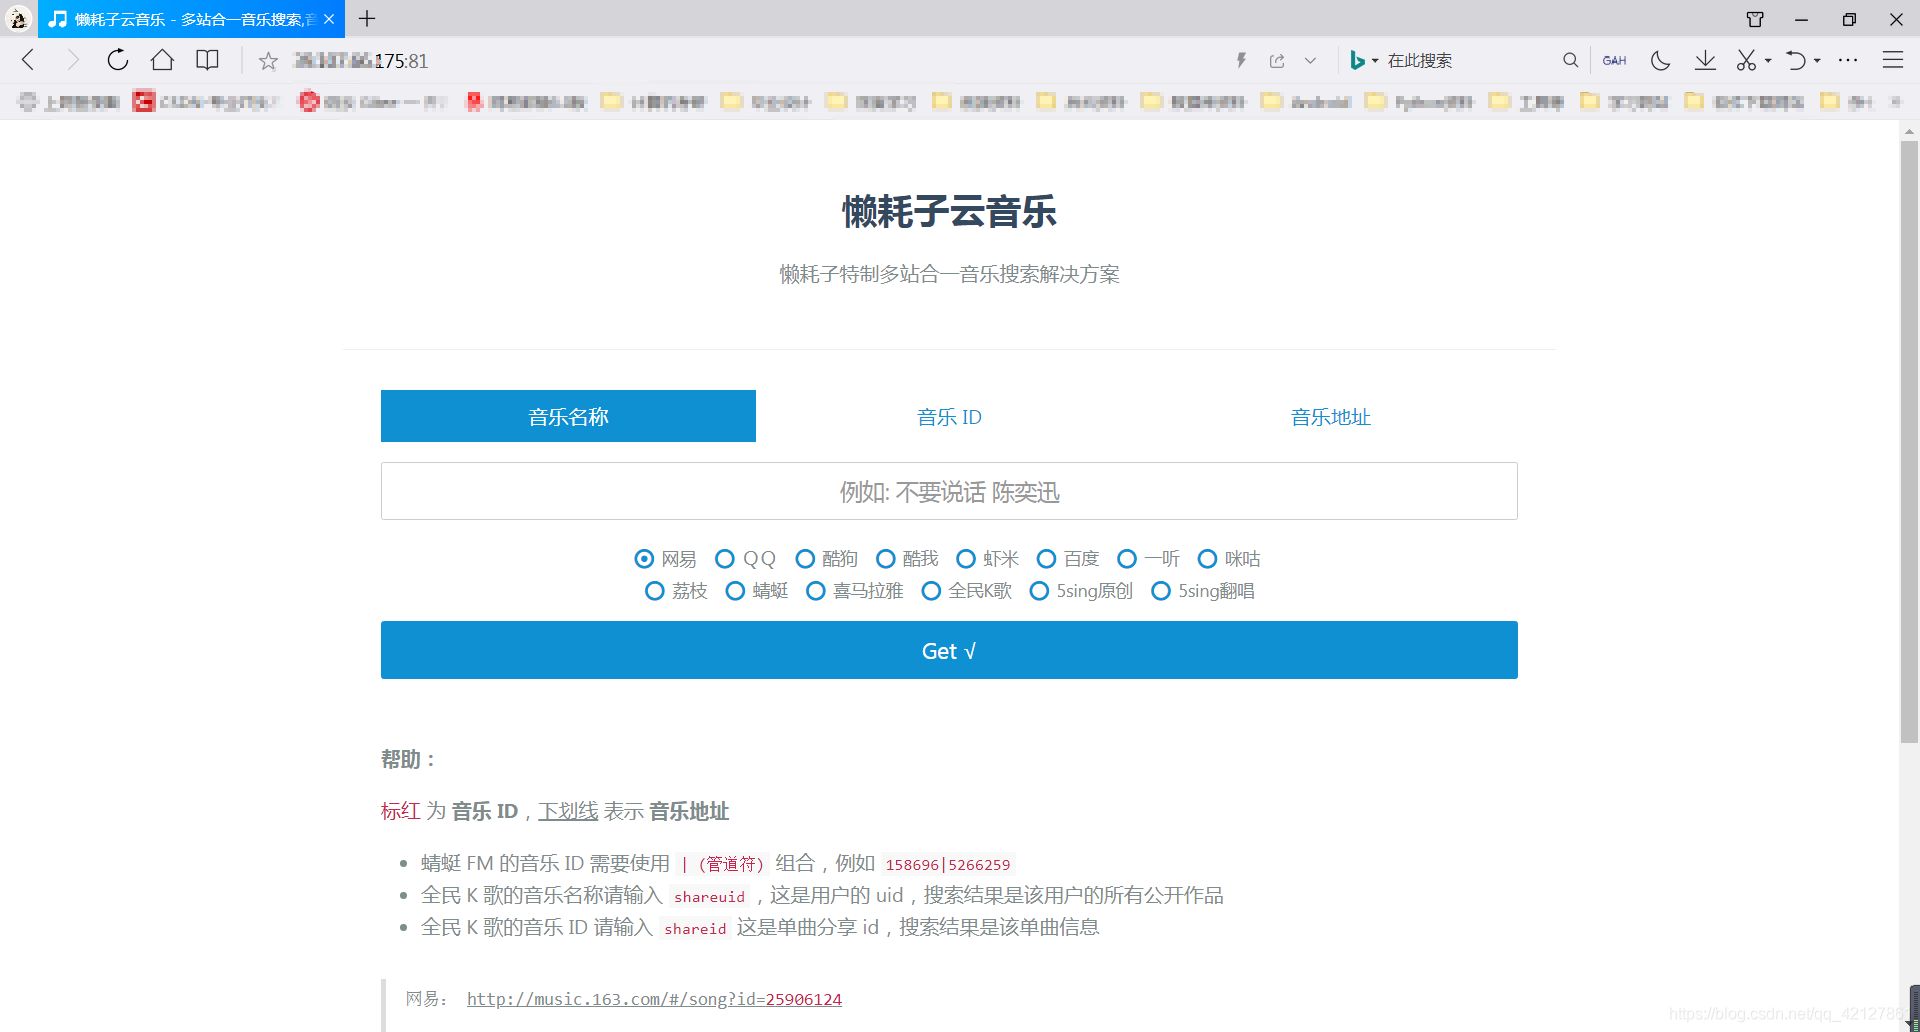Screen dimensions: 1920x1032
Task: Select the 虾米 radio button
Action: point(966,559)
